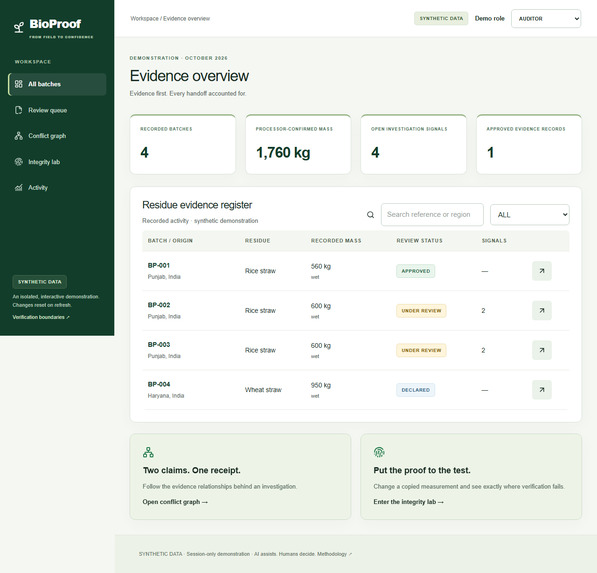Navigate to Integrity lab in sidebar

pyautogui.click(x=57, y=162)
